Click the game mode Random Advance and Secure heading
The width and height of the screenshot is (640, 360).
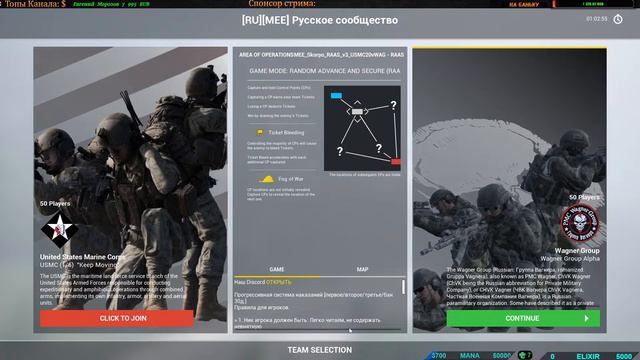[325, 71]
